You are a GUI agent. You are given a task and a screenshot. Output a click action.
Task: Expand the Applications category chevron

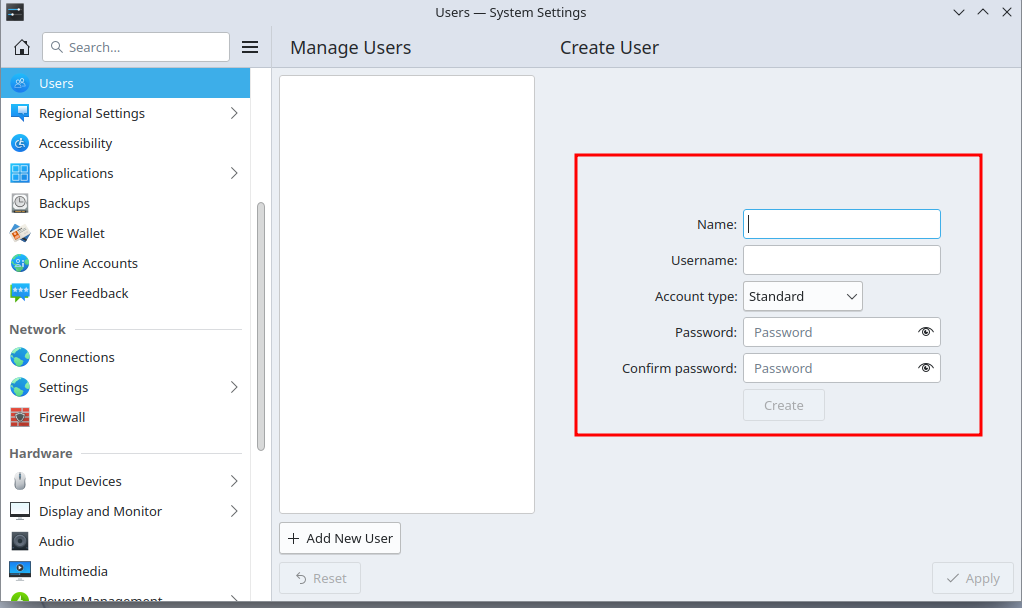point(234,173)
